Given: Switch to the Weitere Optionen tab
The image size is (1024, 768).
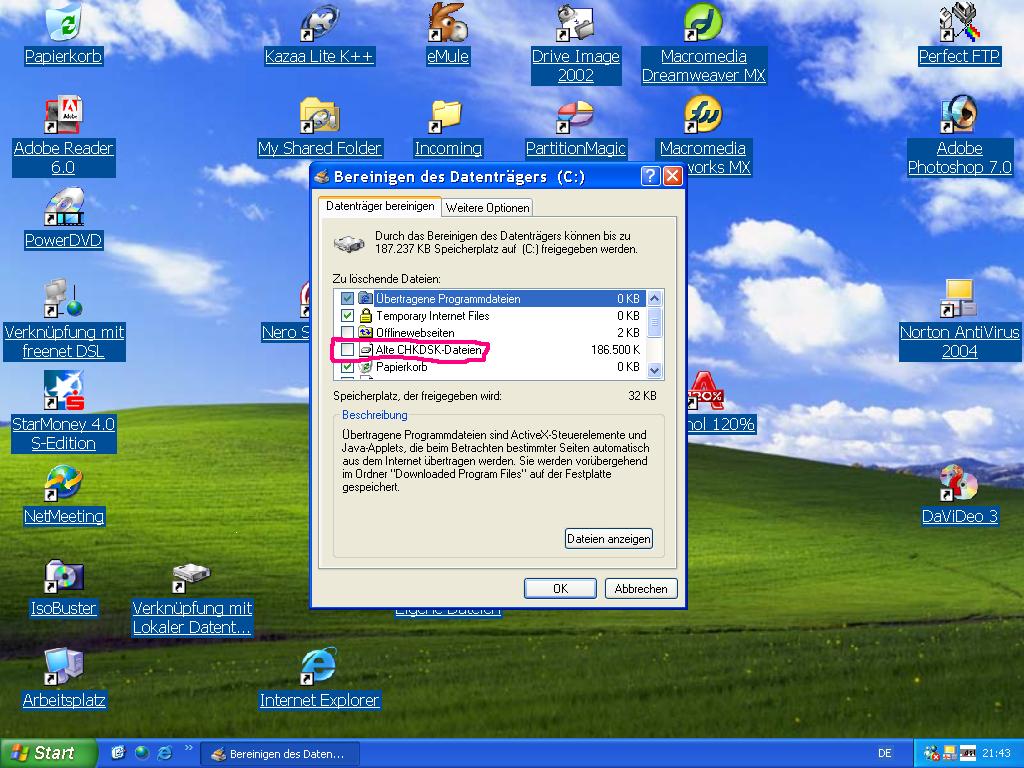Looking at the screenshot, I should (487, 208).
